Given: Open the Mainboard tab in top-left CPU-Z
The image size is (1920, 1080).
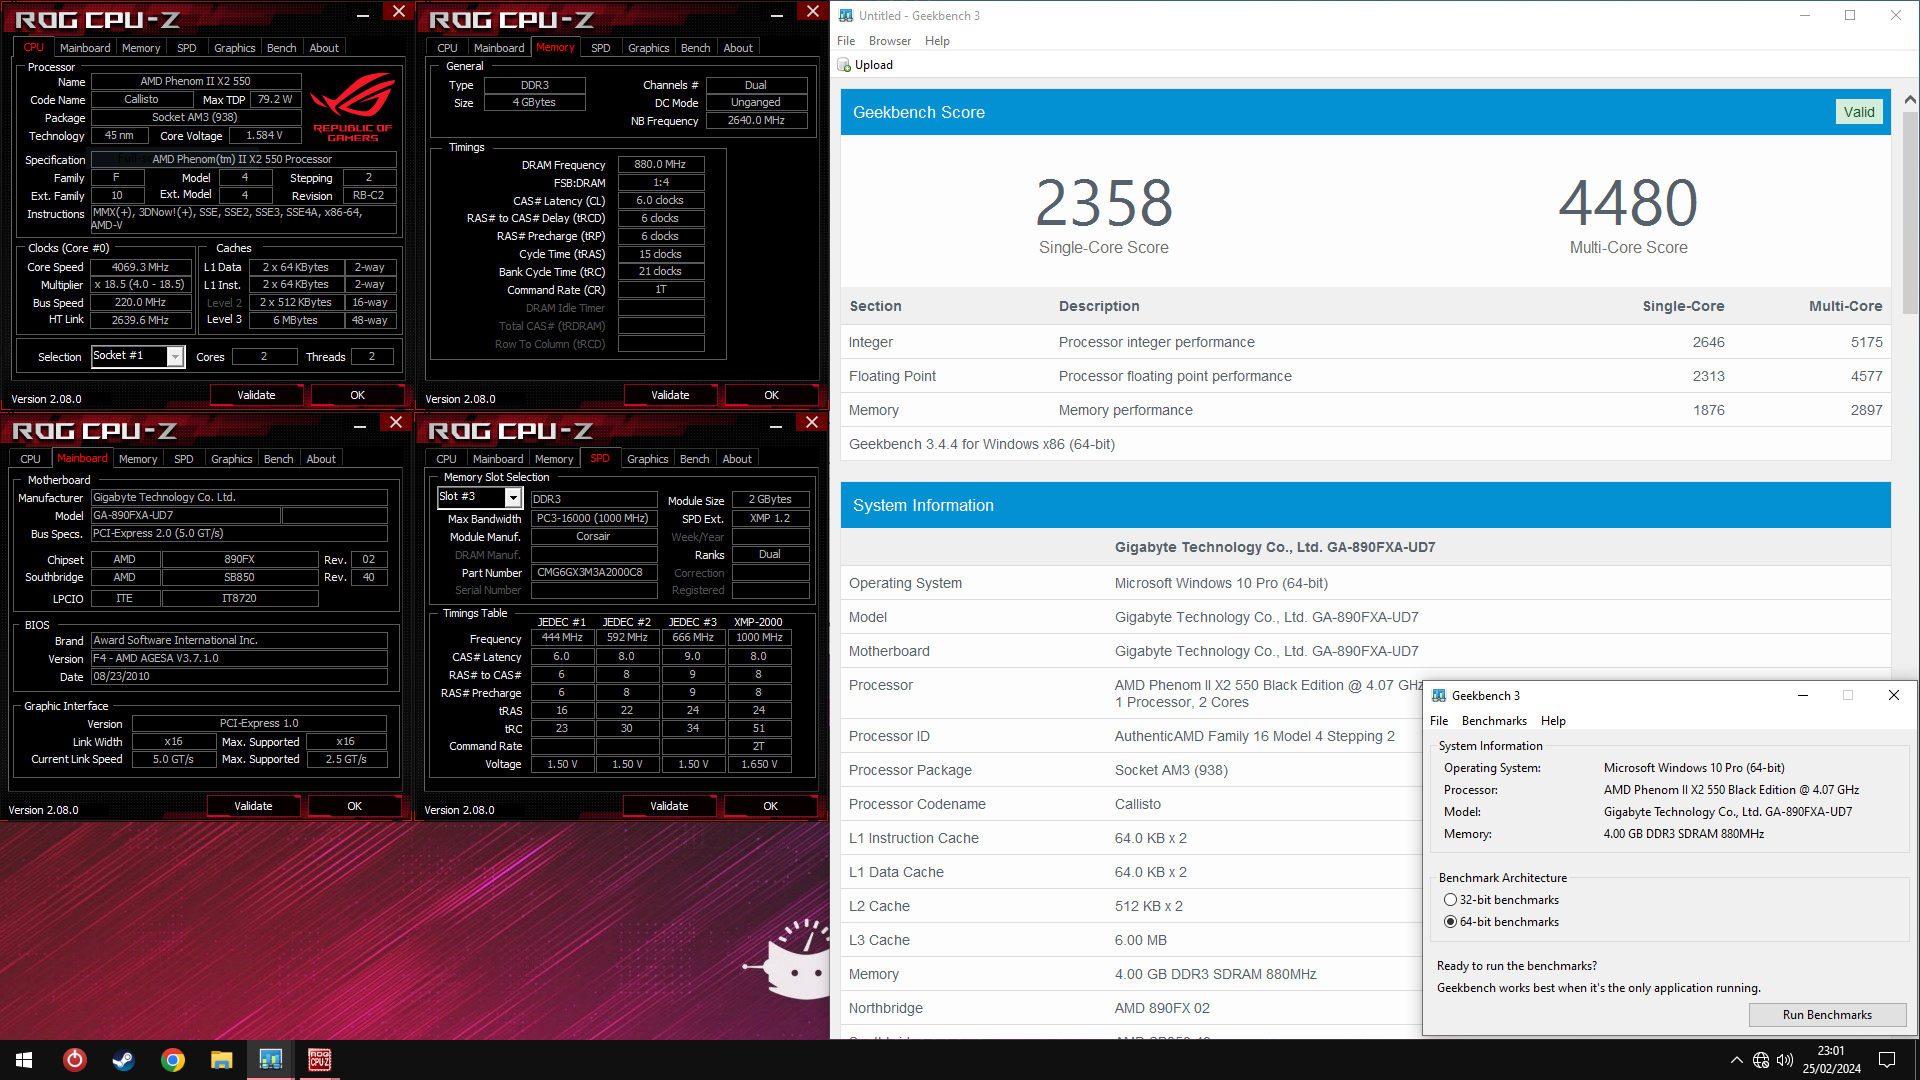Looking at the screenshot, I should point(85,48).
